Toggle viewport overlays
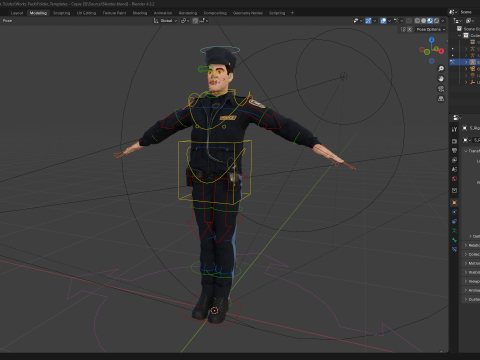The width and height of the screenshot is (480, 360). (383, 21)
